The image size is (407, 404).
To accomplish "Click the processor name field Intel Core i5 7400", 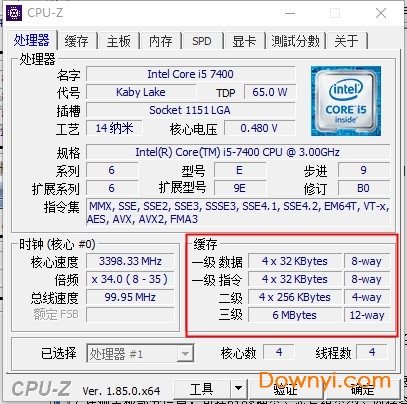I will click(190, 74).
